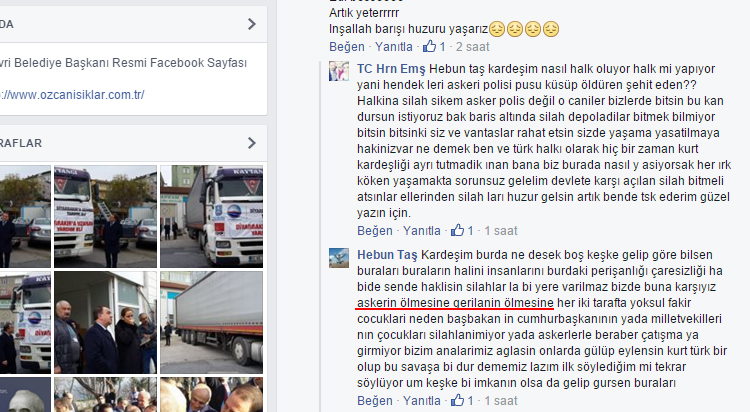Viewport: 750px width, 412px height.
Task: Open Hebun Taş avatar picture
Action: tap(339, 257)
